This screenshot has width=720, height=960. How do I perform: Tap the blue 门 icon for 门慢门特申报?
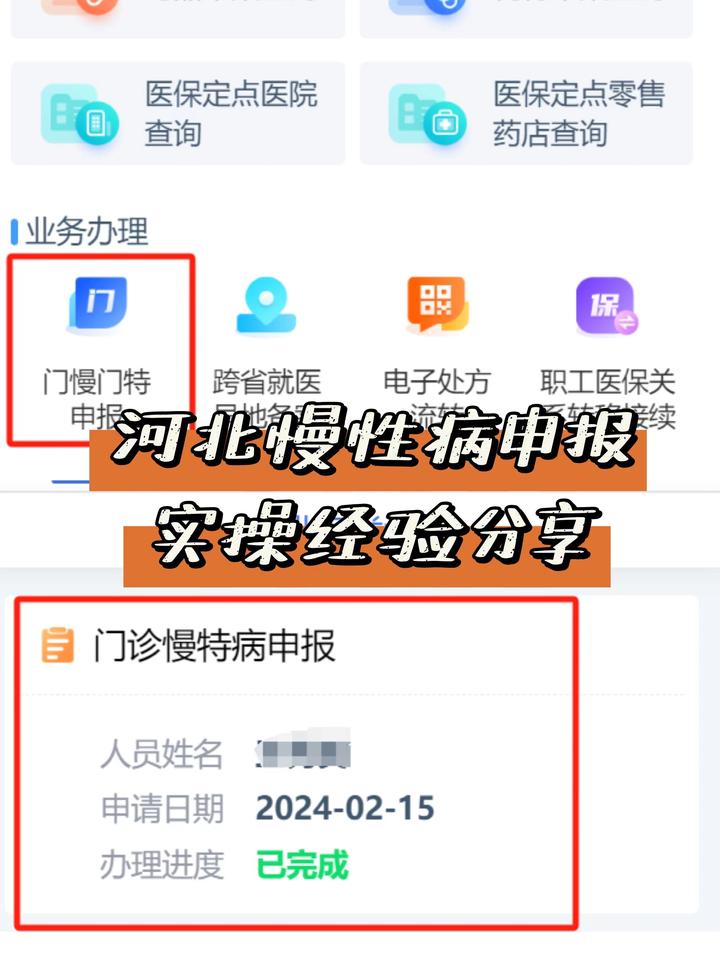tap(98, 304)
